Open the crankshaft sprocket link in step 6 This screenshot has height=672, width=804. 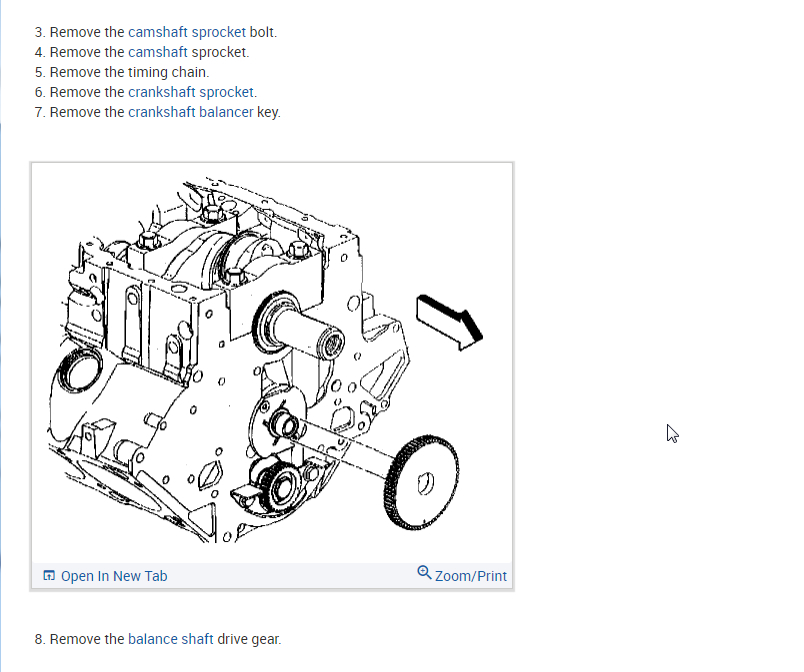coord(191,92)
